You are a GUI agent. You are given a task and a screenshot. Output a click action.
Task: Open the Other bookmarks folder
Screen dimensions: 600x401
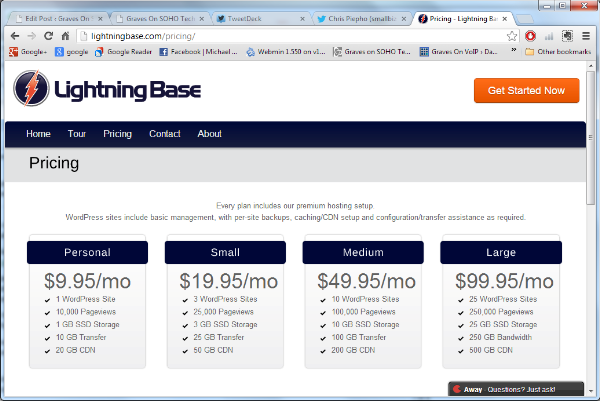coord(558,52)
